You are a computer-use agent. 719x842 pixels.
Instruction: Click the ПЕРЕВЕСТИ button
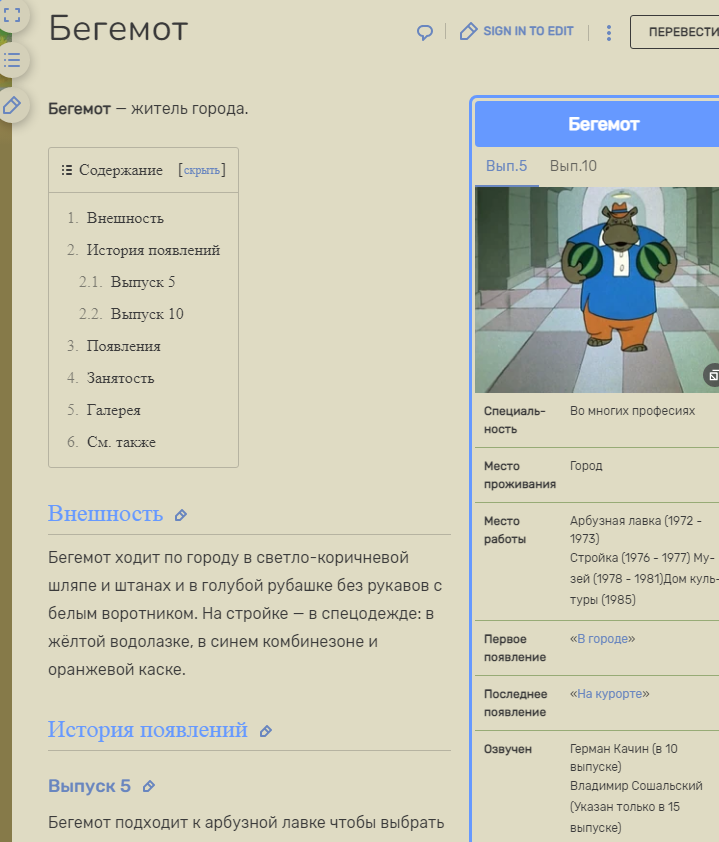pyautogui.click(x=675, y=32)
